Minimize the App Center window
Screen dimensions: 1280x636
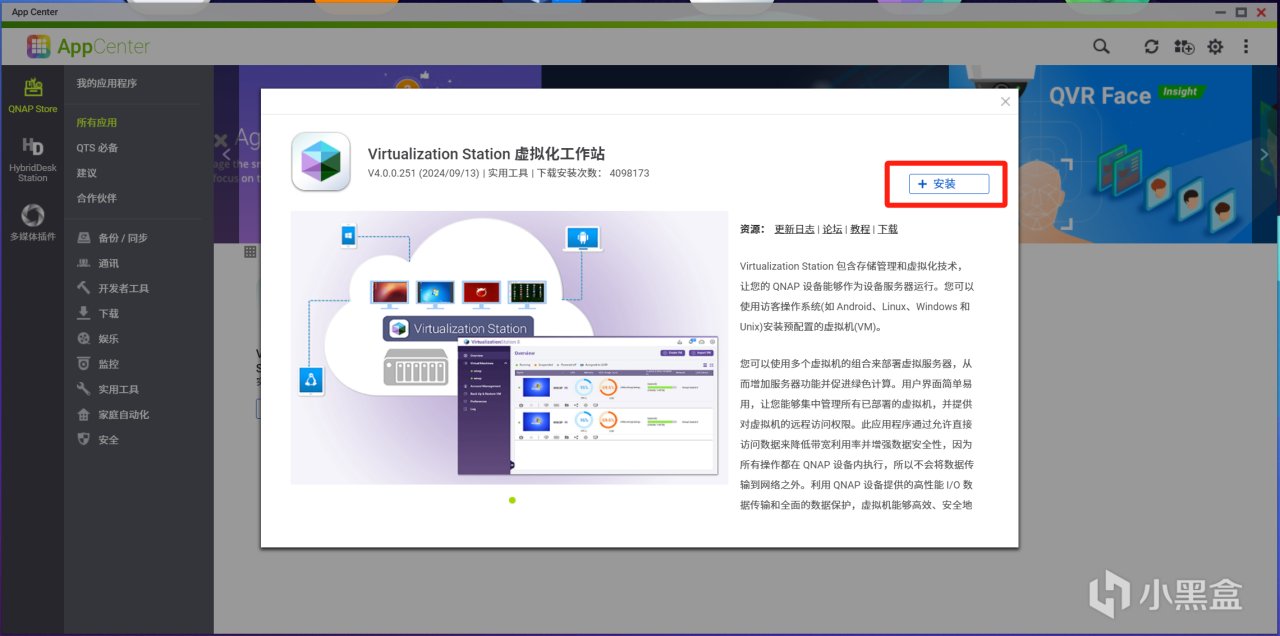(1218, 12)
